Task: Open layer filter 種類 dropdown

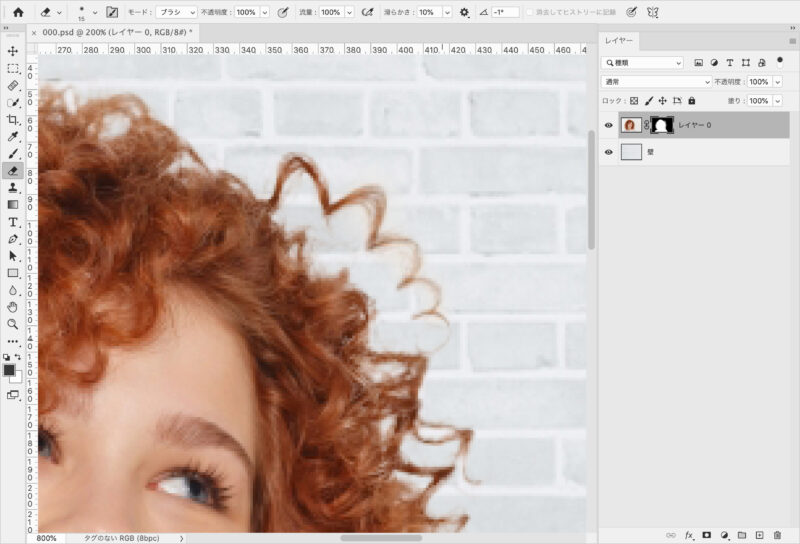Action: (x=642, y=63)
